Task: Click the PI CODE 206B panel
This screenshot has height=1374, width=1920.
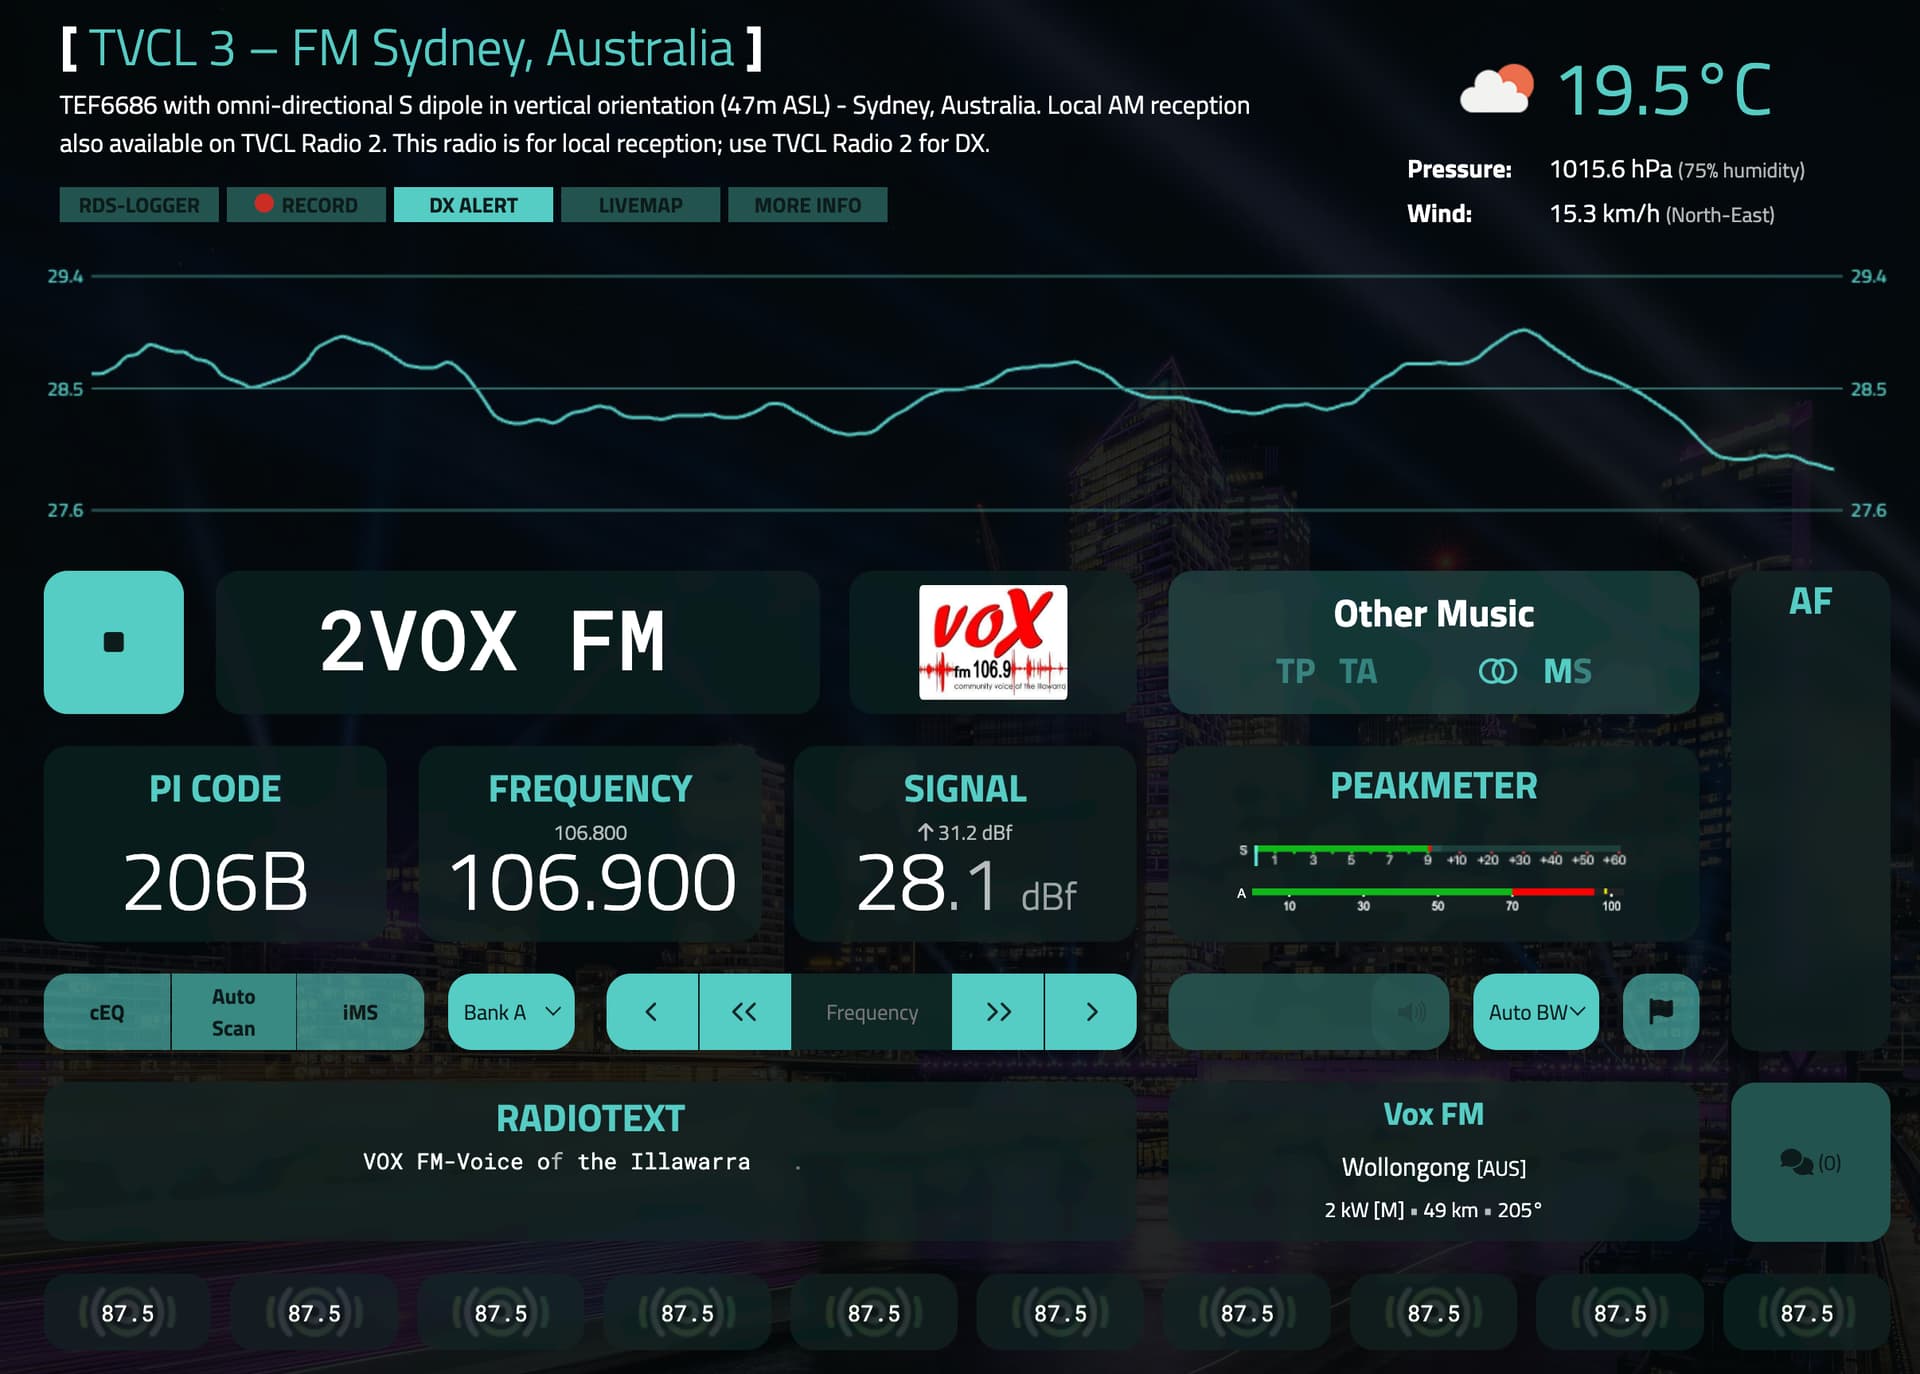Action: pyautogui.click(x=215, y=843)
